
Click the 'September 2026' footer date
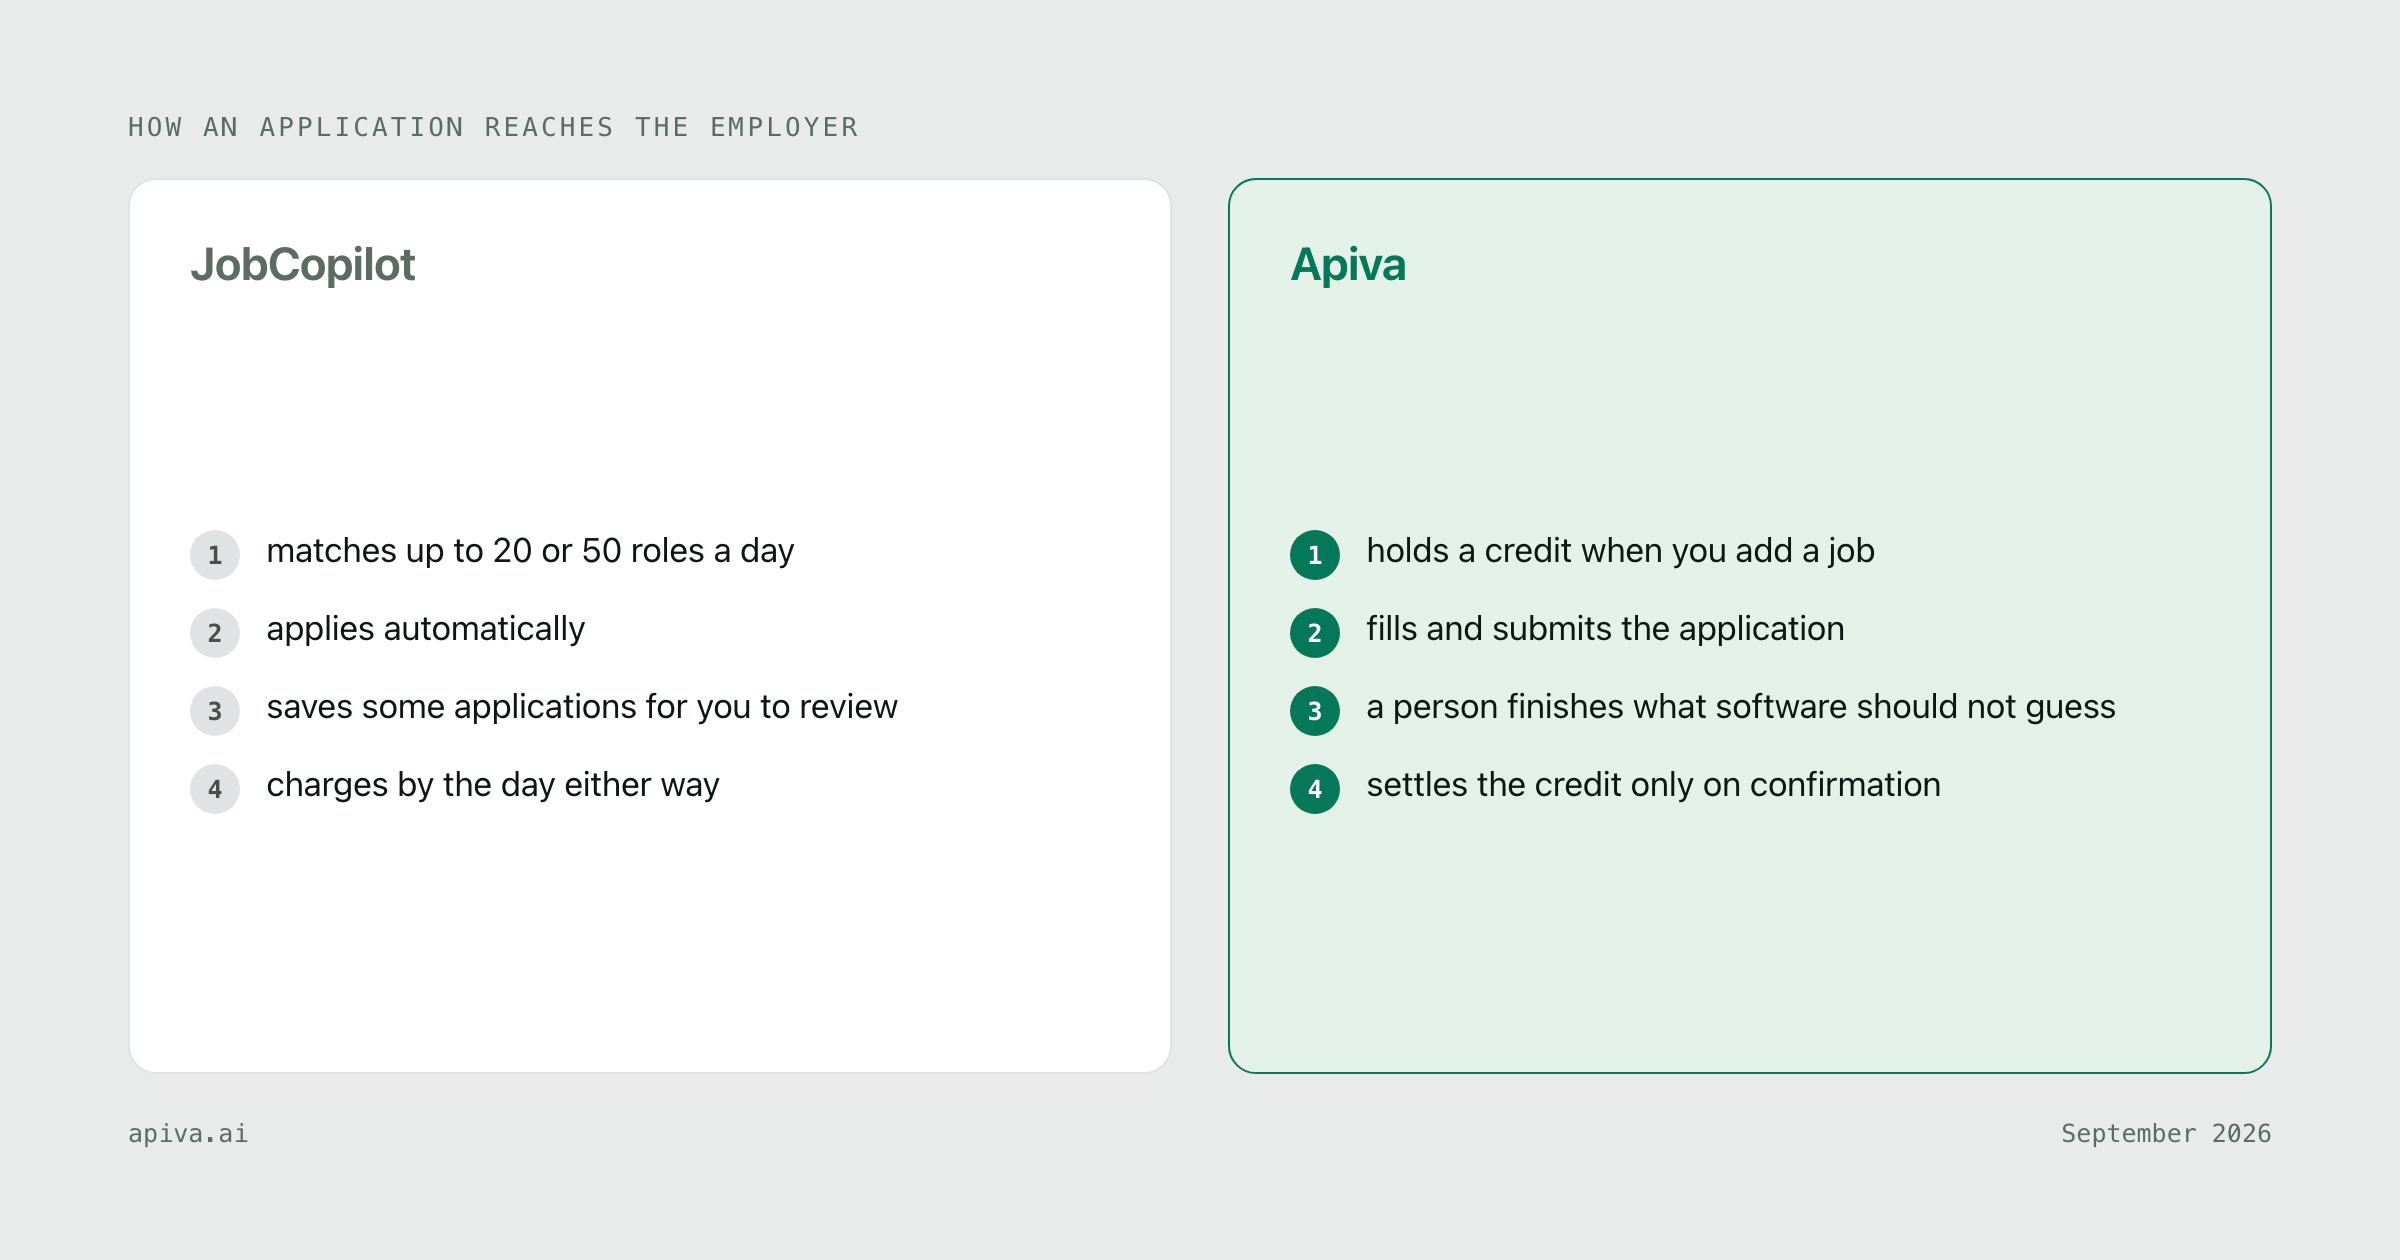(2166, 1133)
